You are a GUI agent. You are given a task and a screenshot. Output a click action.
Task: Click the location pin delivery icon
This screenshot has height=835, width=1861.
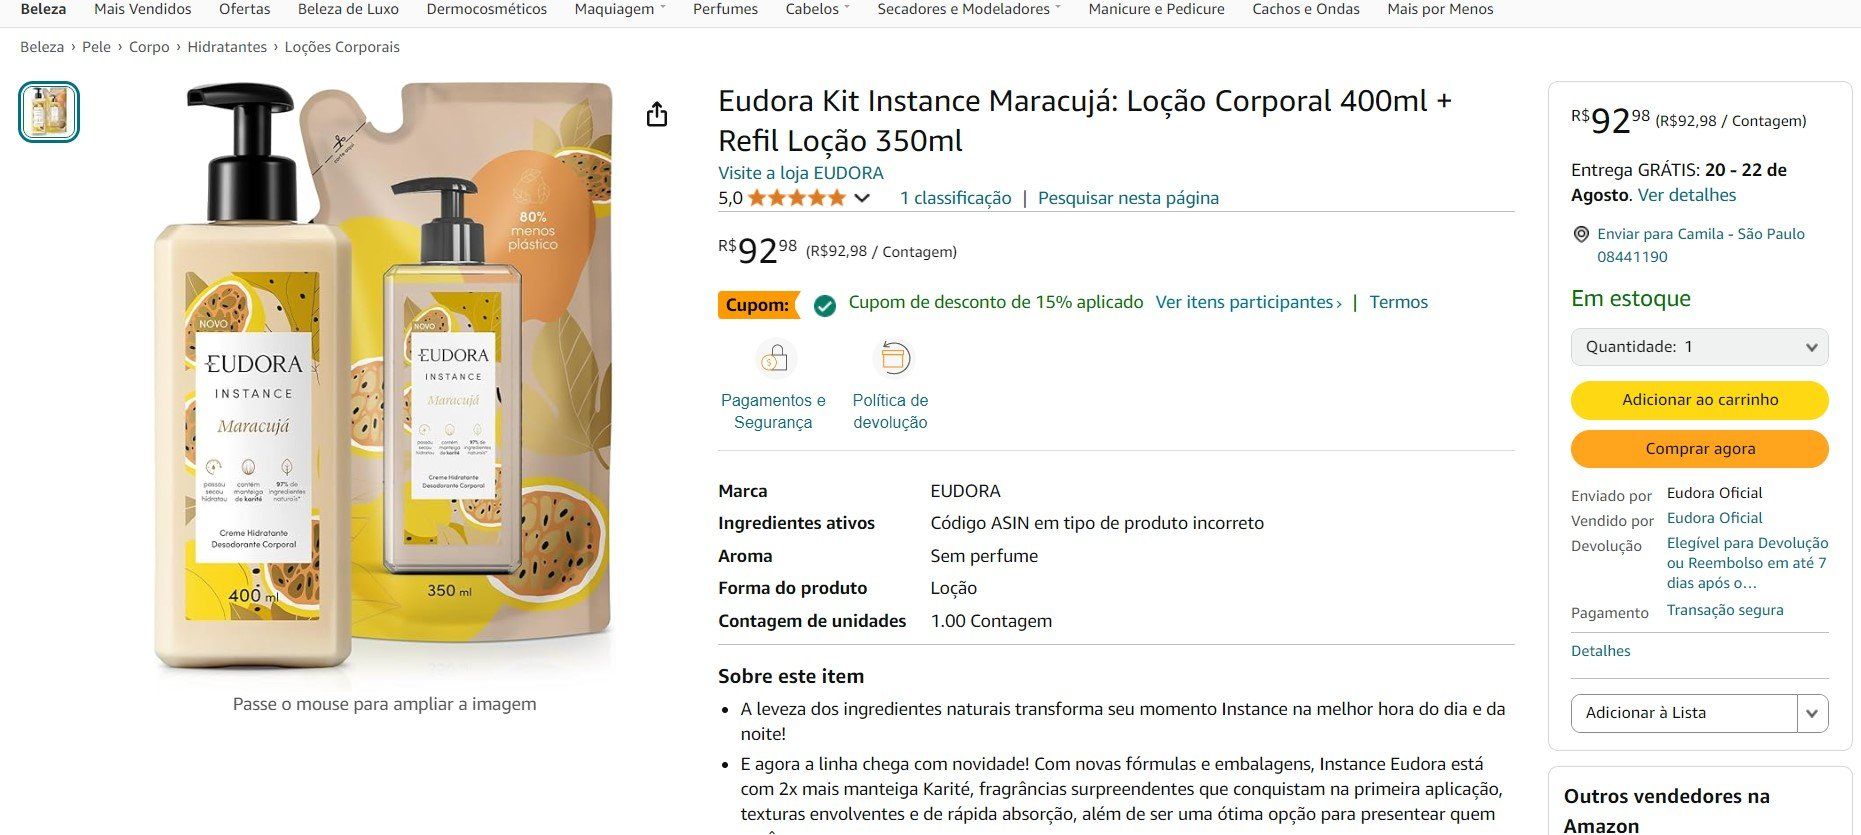[x=1581, y=234]
